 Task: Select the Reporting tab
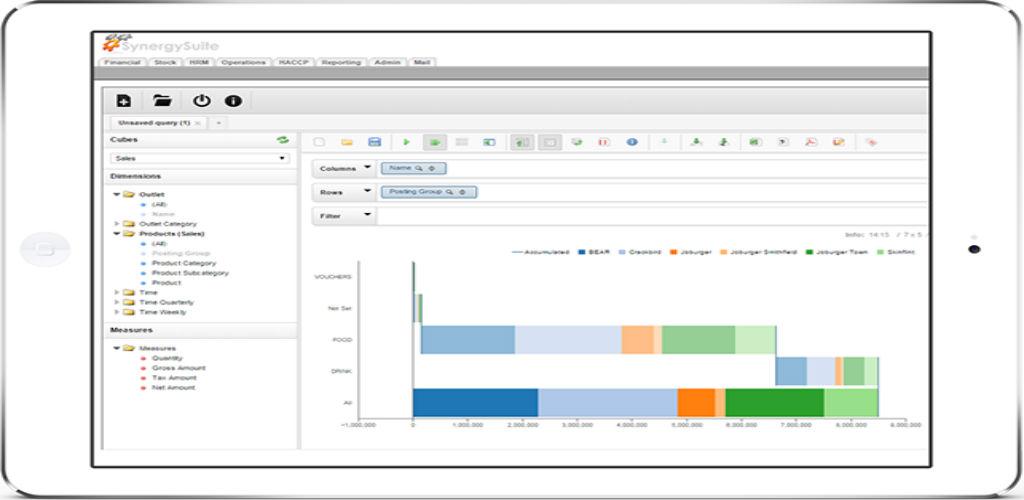(x=342, y=62)
